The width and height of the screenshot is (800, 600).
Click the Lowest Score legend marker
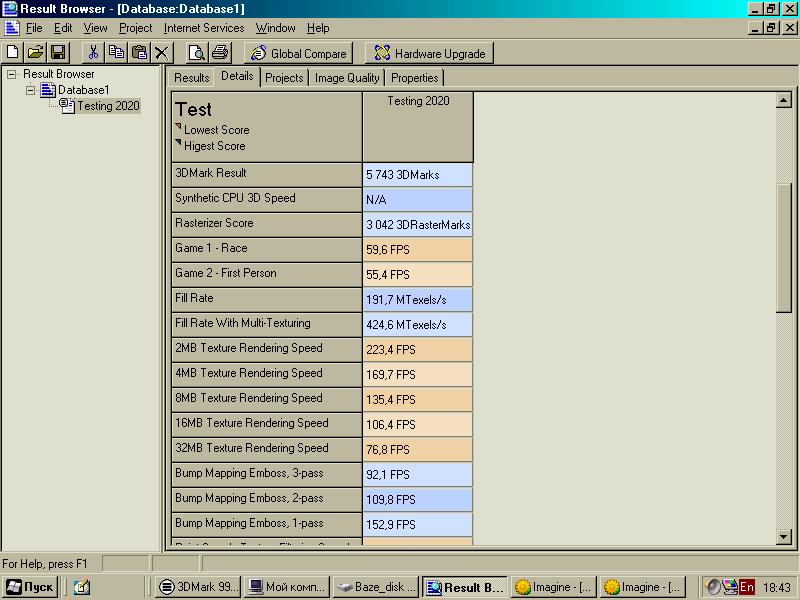click(x=178, y=126)
